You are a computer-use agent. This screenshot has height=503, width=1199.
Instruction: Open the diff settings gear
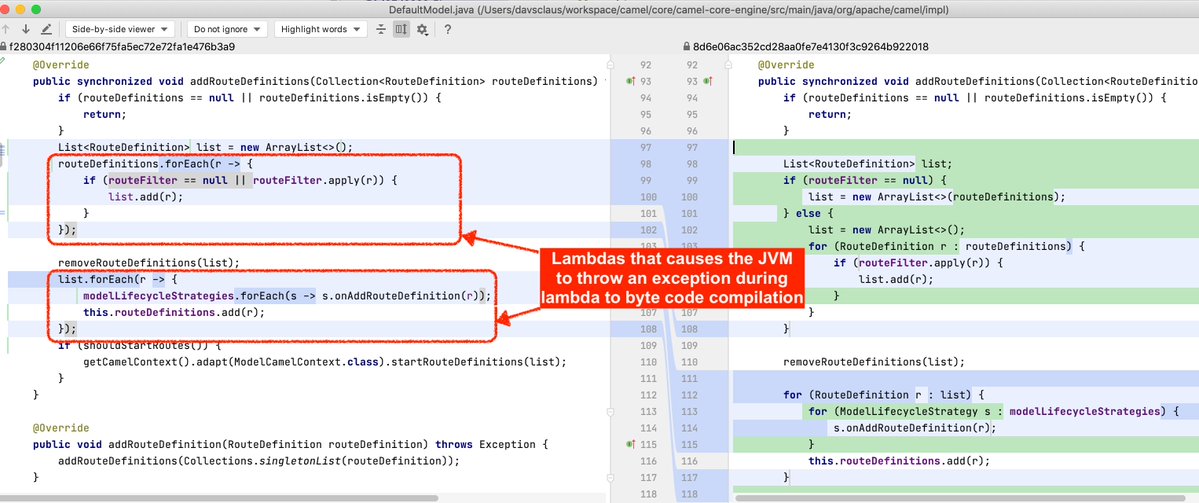coord(422,29)
